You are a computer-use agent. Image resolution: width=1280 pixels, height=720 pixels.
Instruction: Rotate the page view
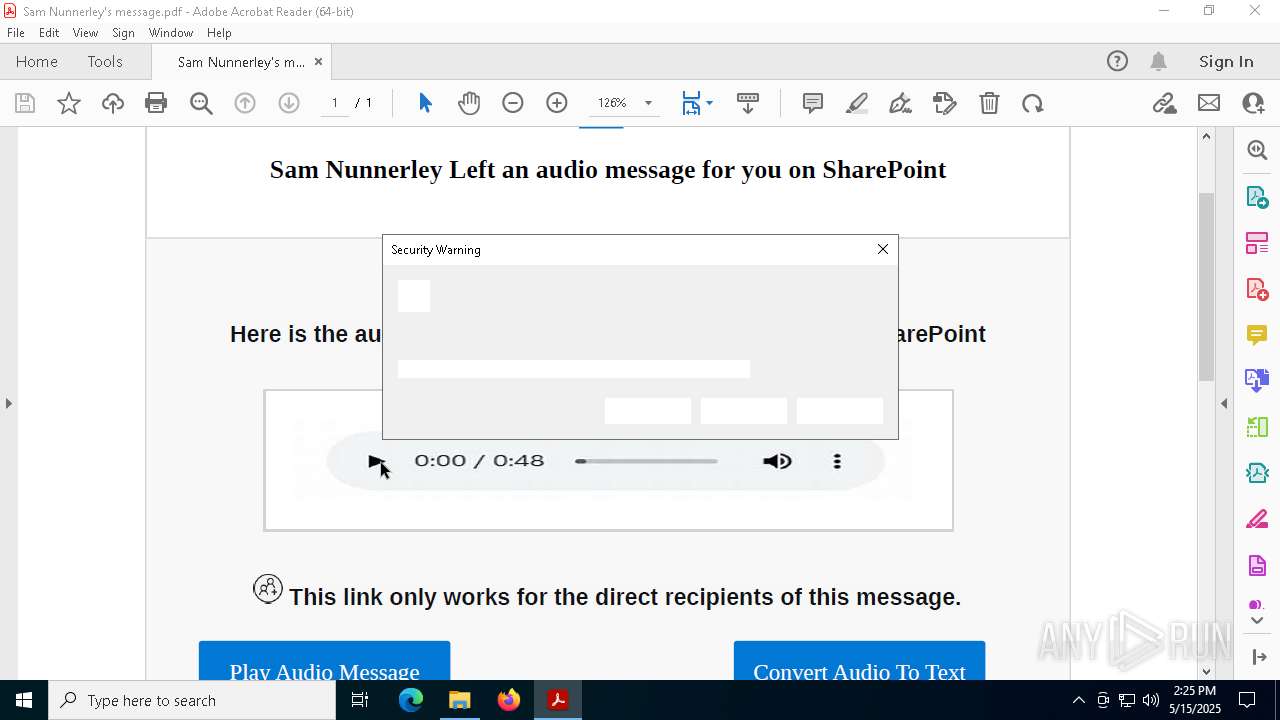(1033, 103)
